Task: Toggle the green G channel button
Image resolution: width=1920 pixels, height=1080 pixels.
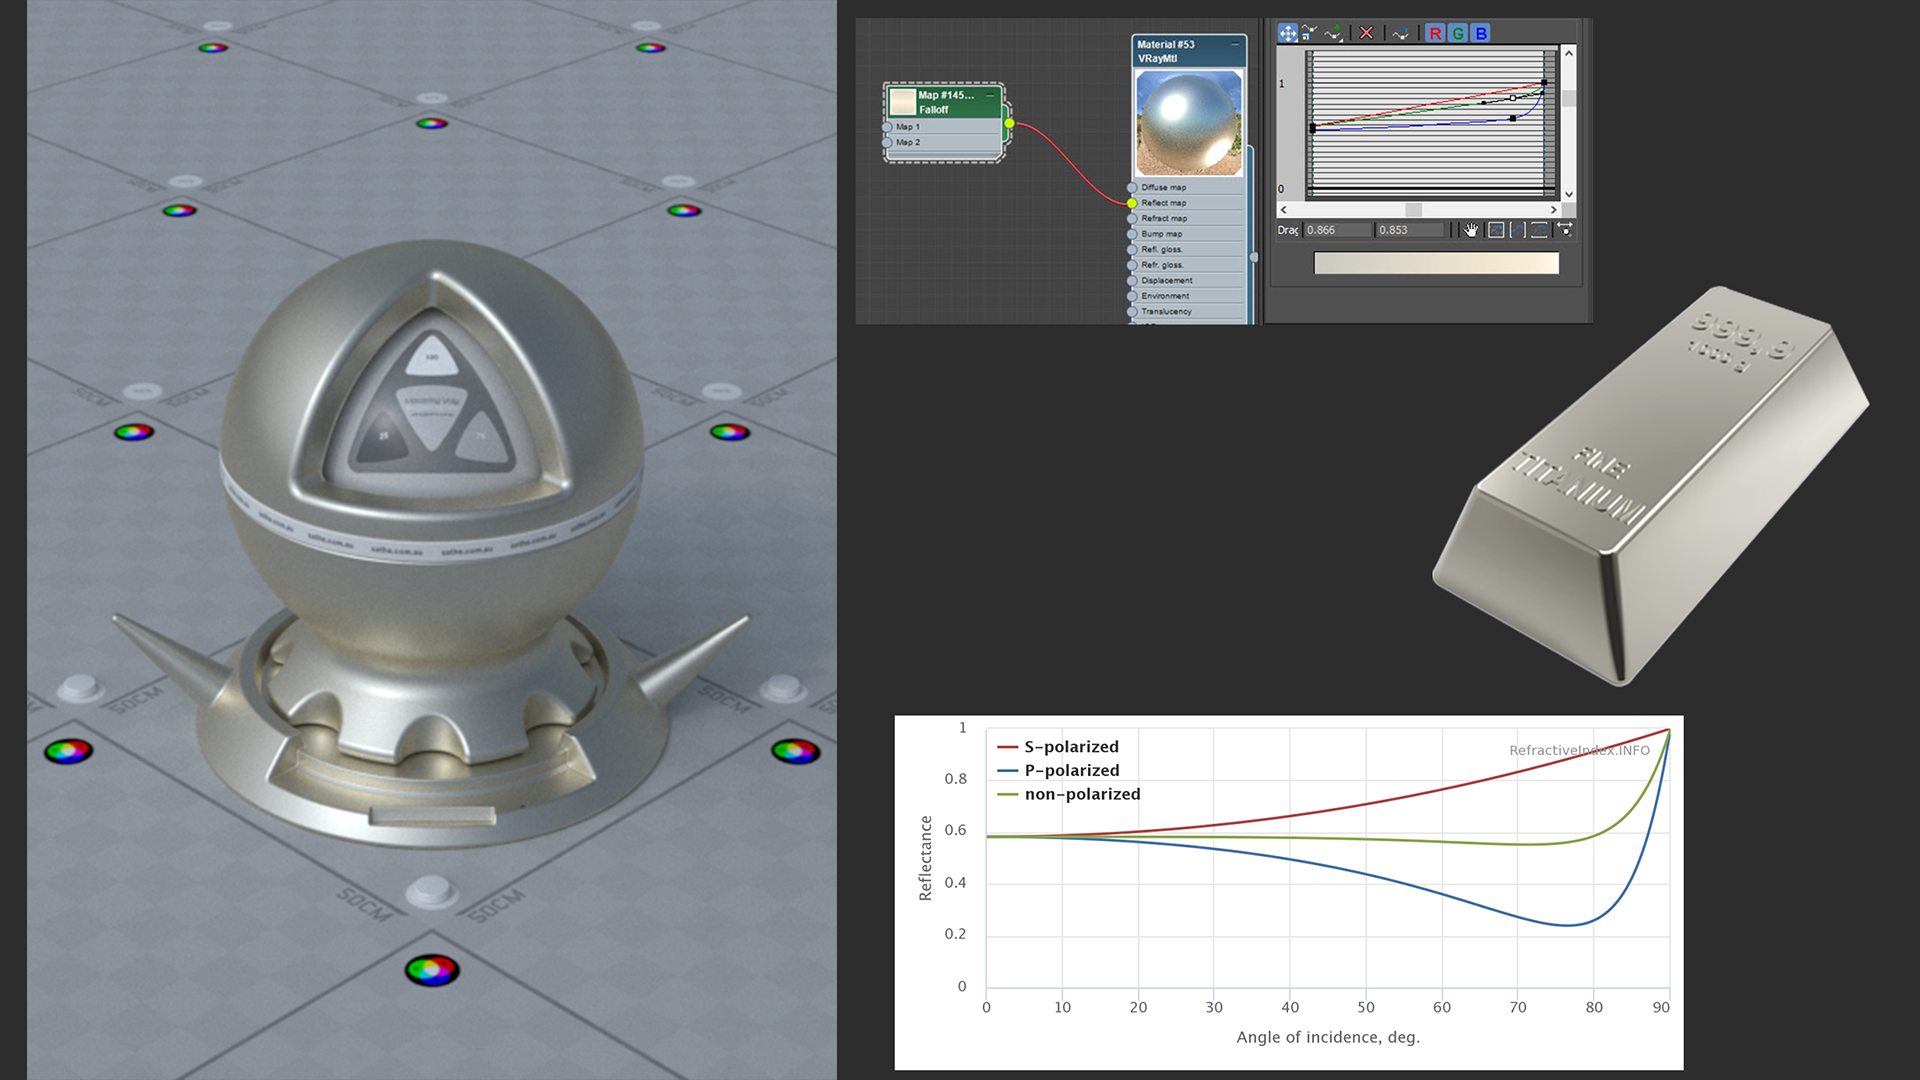Action: click(x=1458, y=33)
